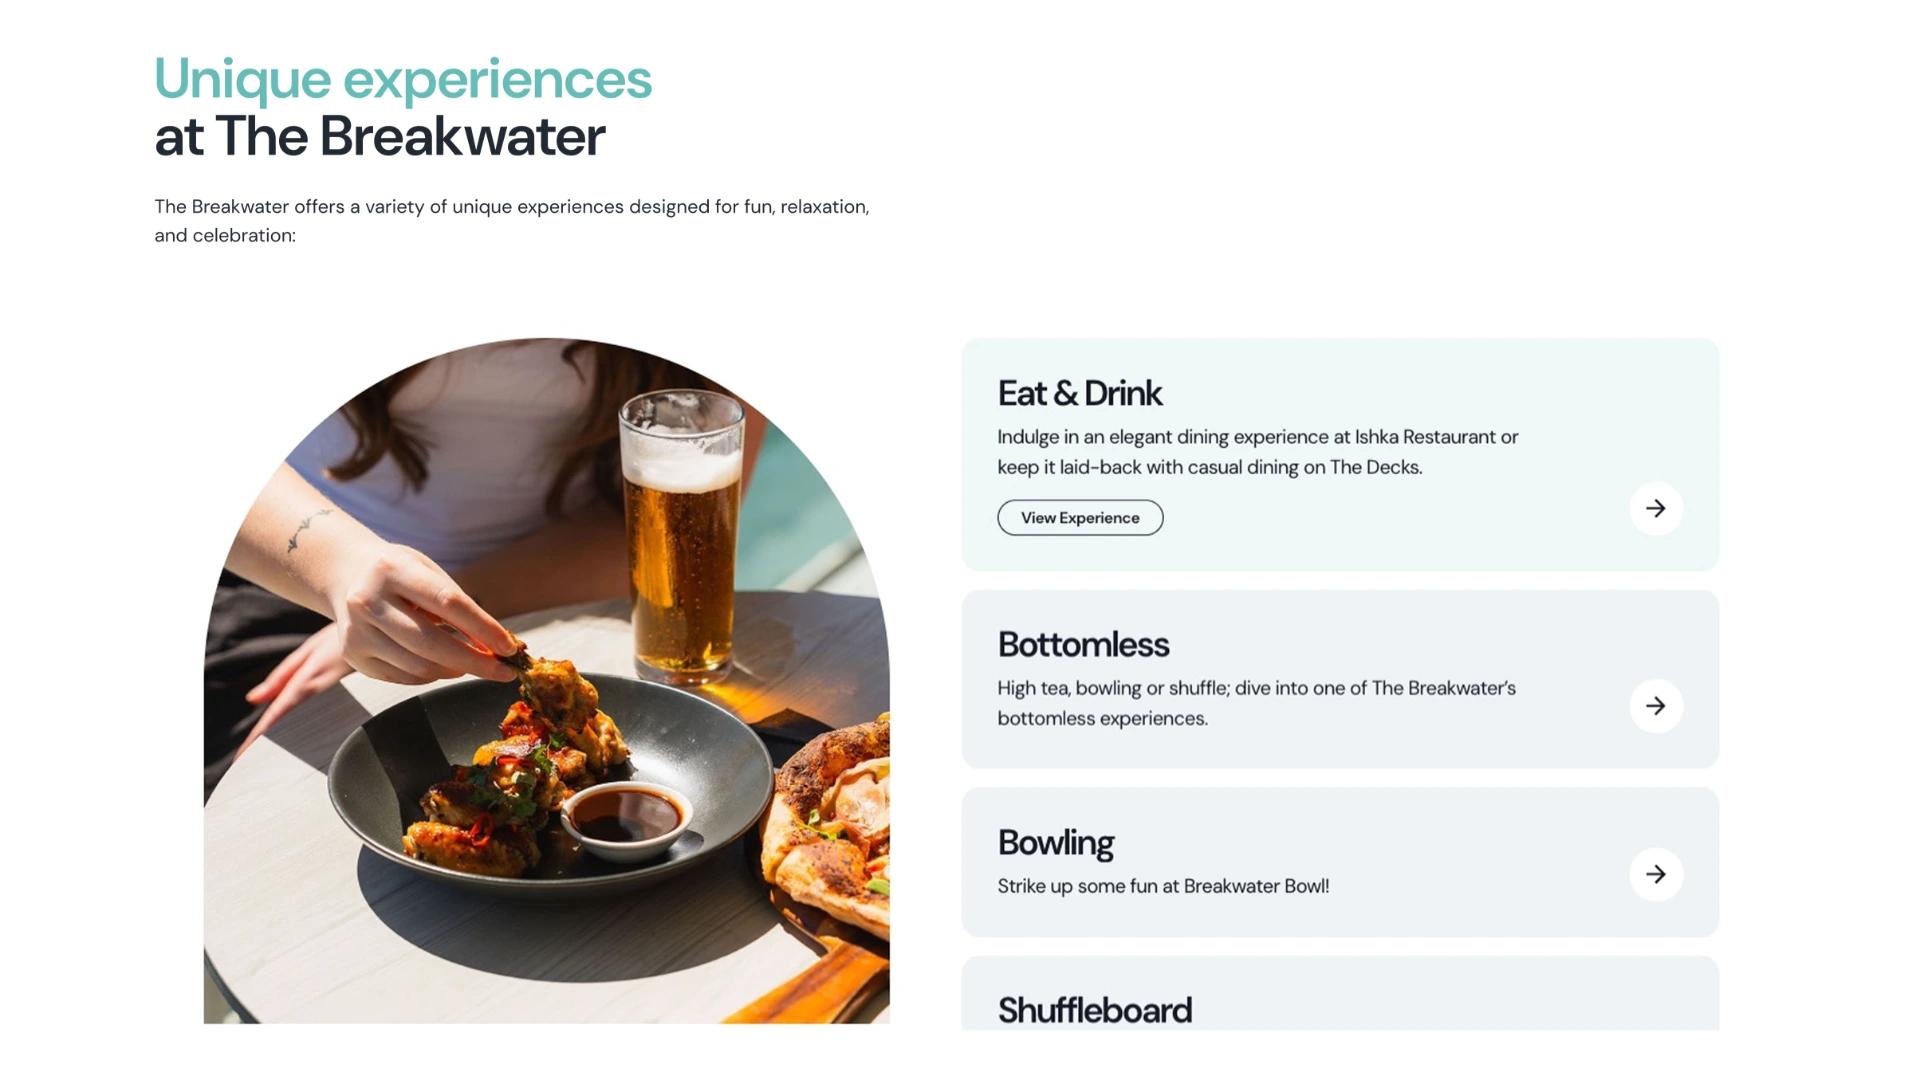This screenshot has width=1920, height=1080.
Task: Click the arrow icon in Eat & Drink card
Action: click(1656, 509)
